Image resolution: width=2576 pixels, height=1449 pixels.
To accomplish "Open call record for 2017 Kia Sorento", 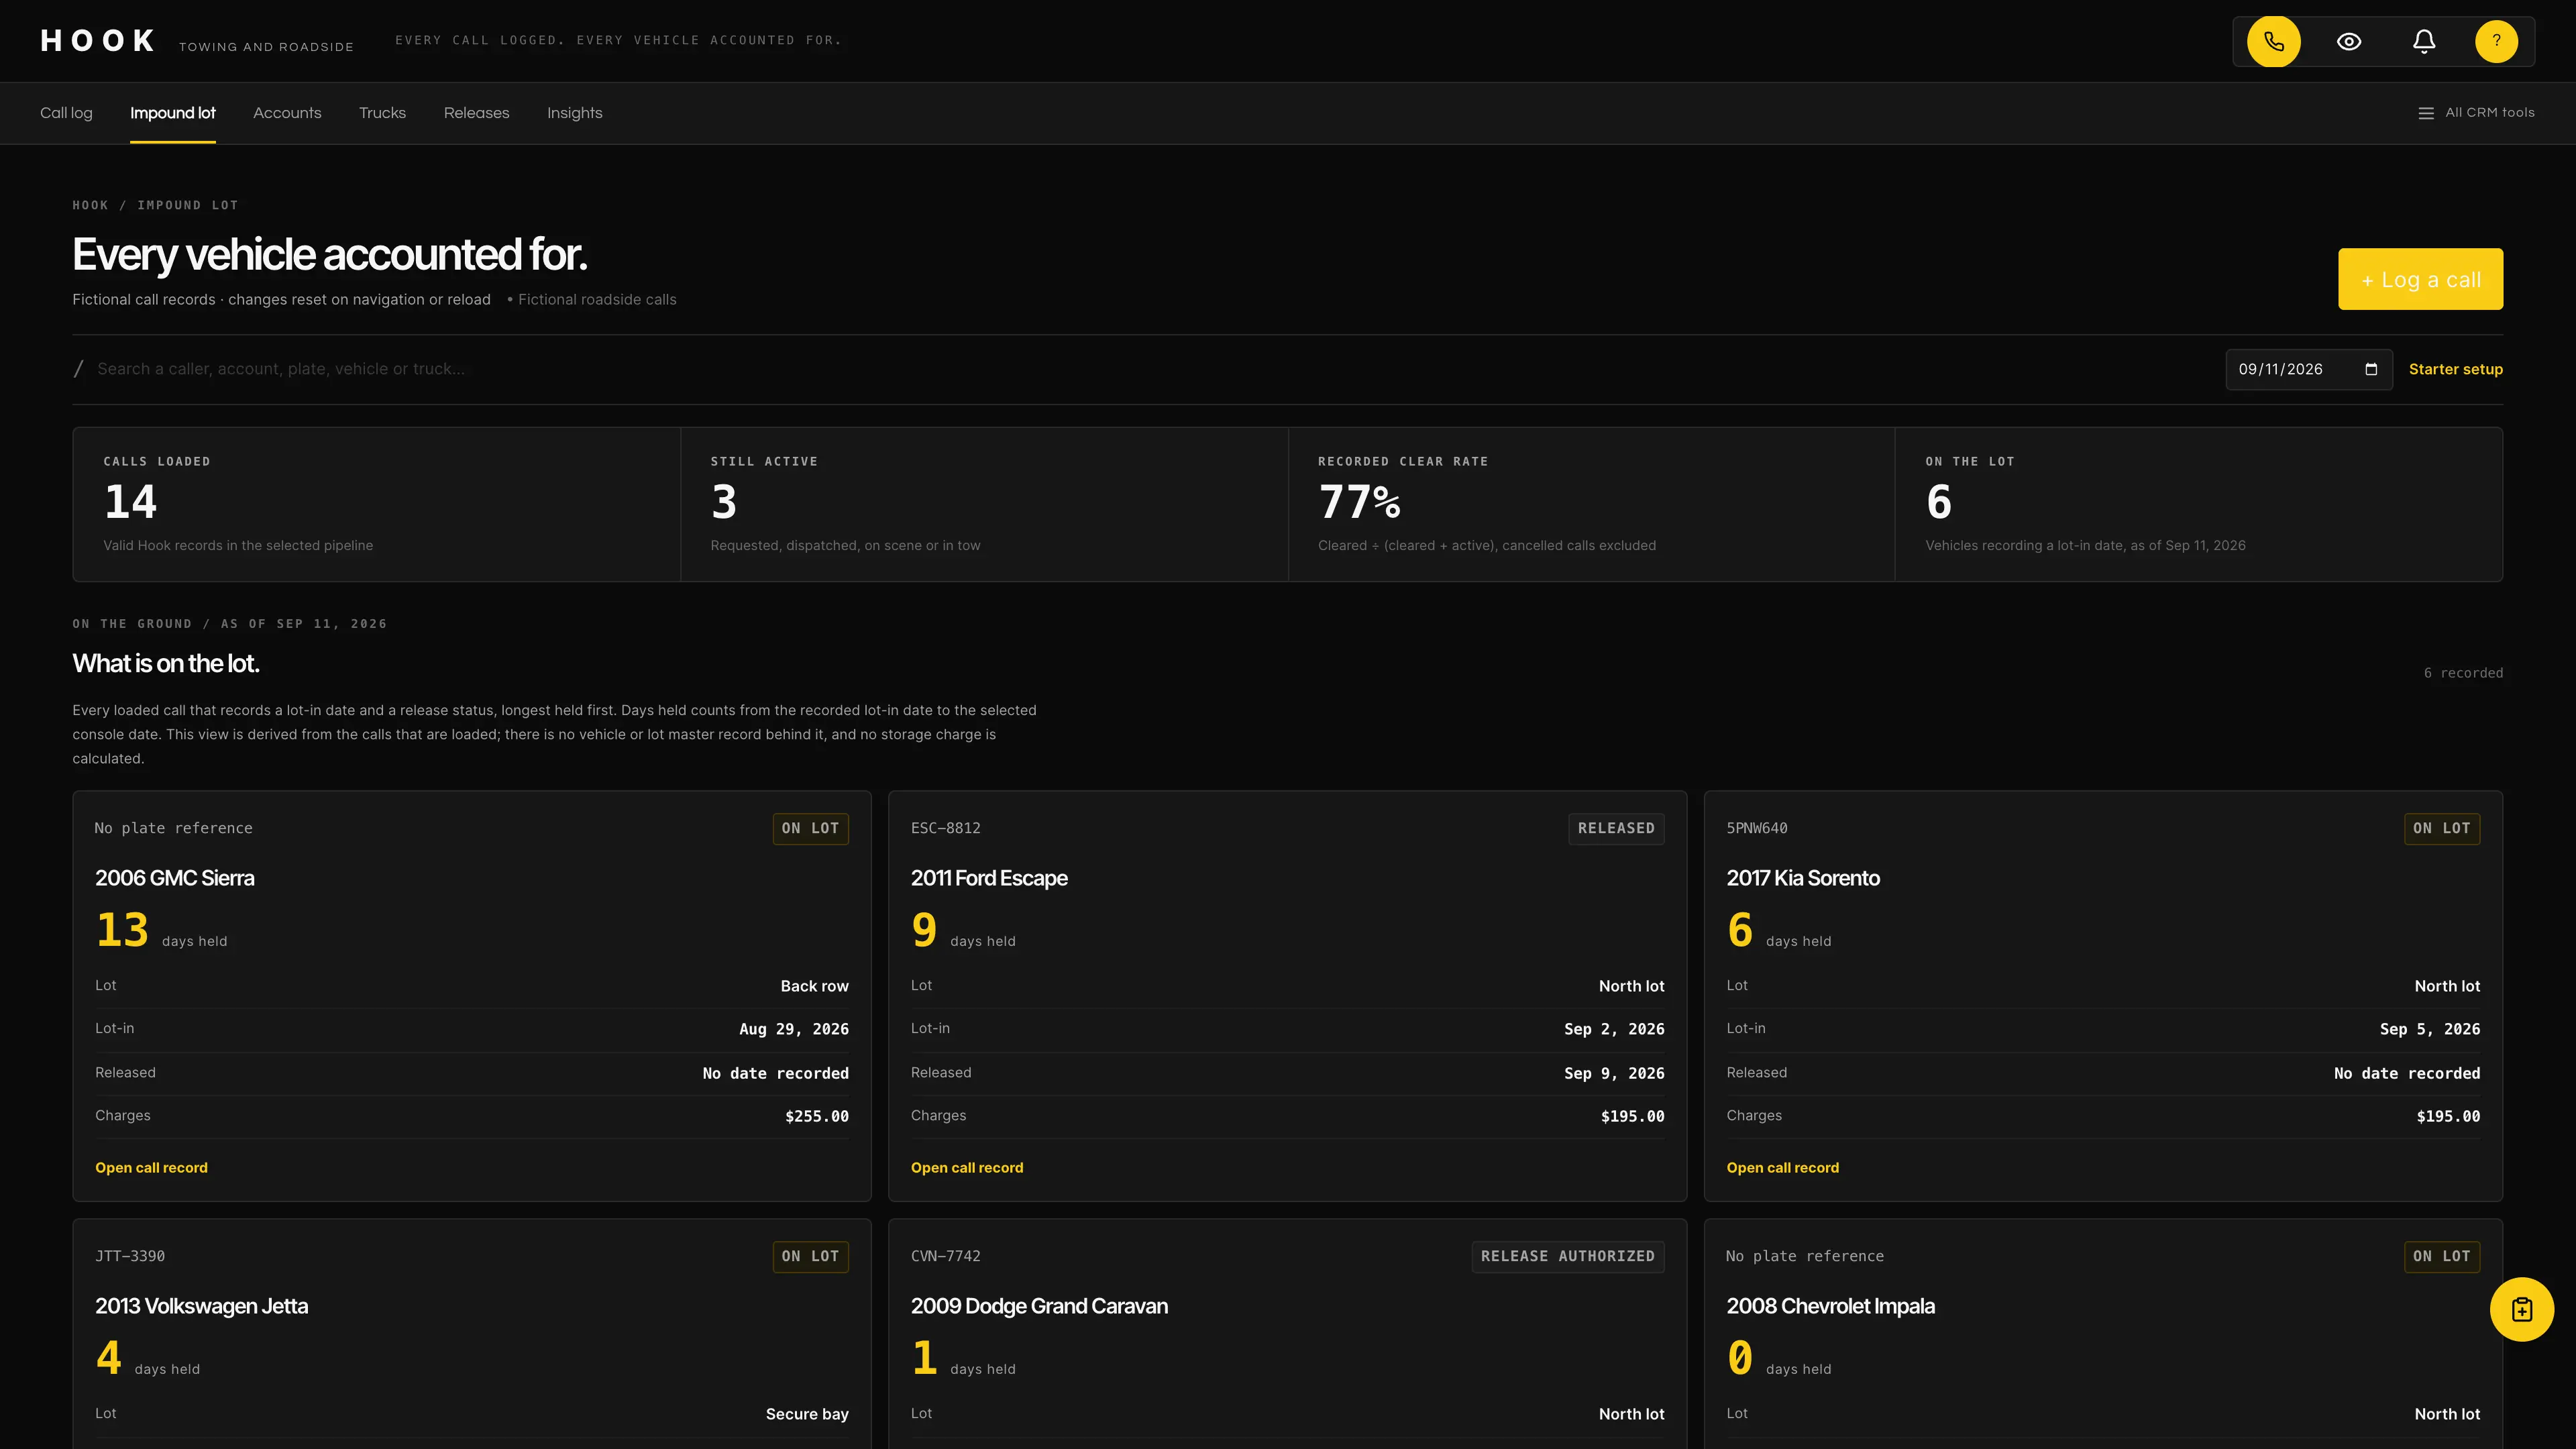I will [x=1782, y=1167].
